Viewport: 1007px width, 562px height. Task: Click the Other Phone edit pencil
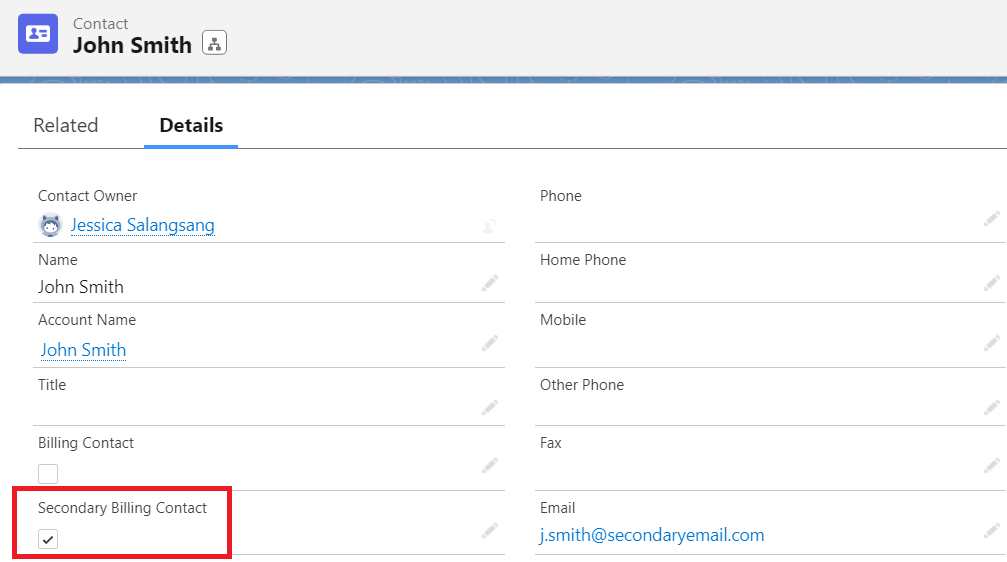[x=991, y=407]
